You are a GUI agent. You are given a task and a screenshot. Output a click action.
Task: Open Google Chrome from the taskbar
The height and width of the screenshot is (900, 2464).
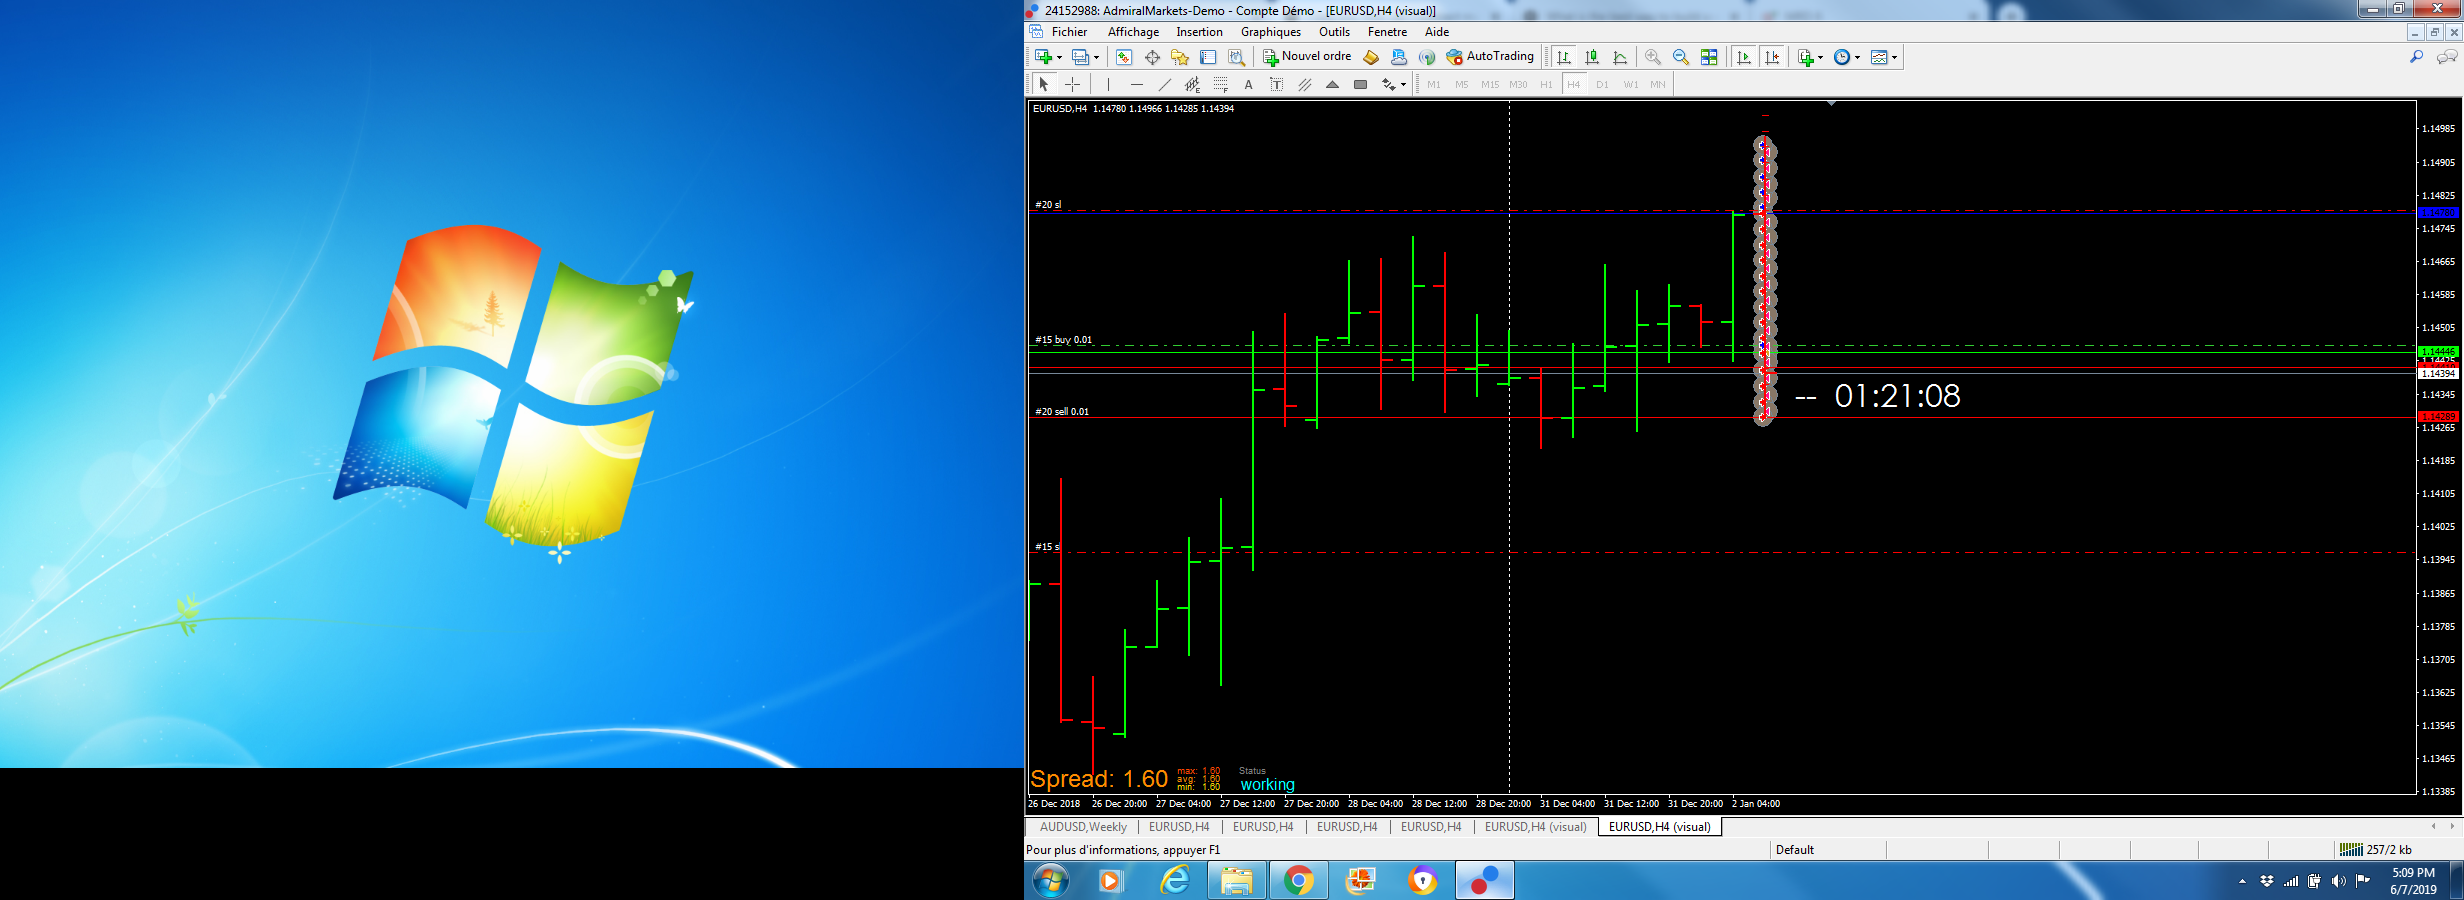coord(1298,881)
